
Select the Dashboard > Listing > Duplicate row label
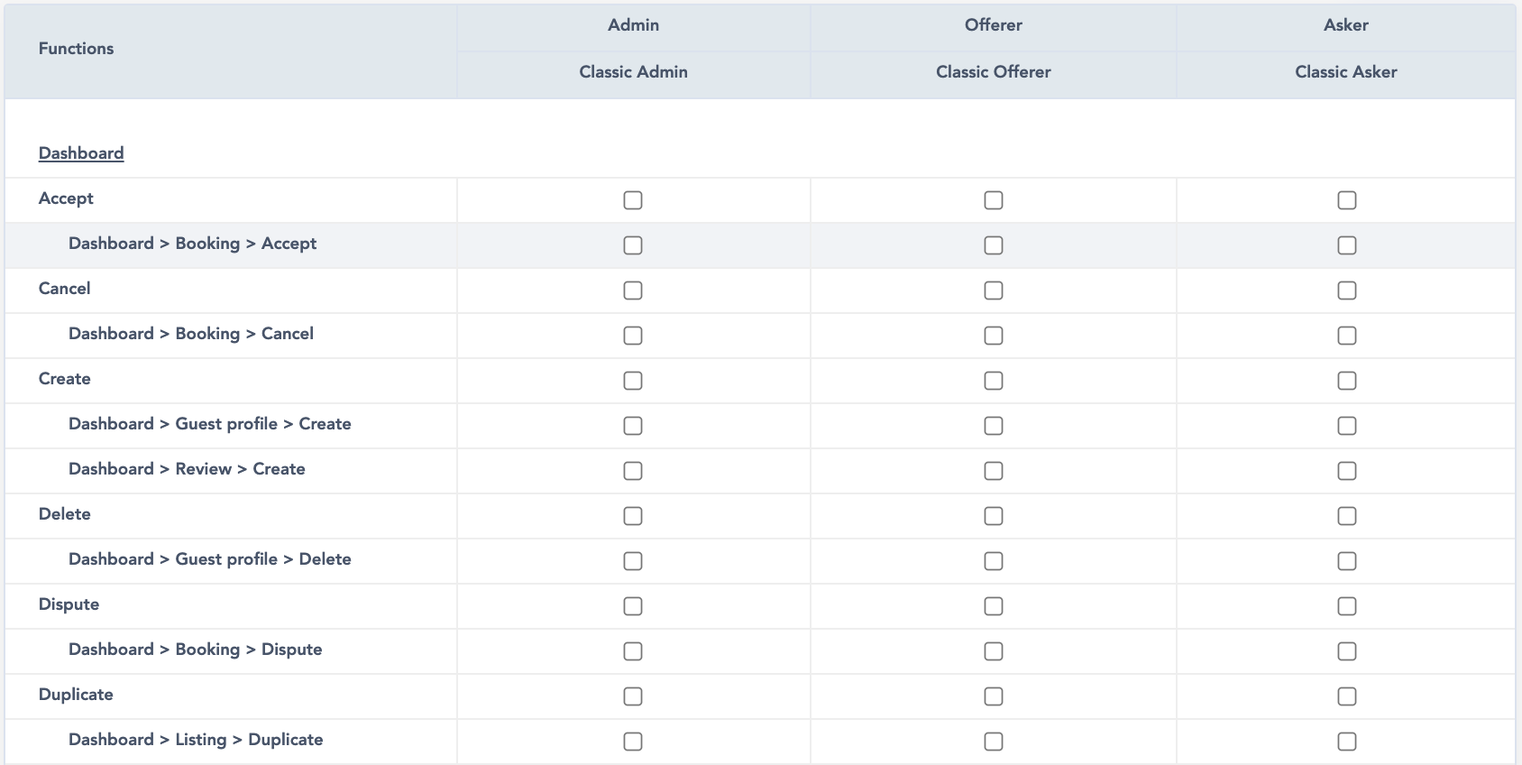196,740
